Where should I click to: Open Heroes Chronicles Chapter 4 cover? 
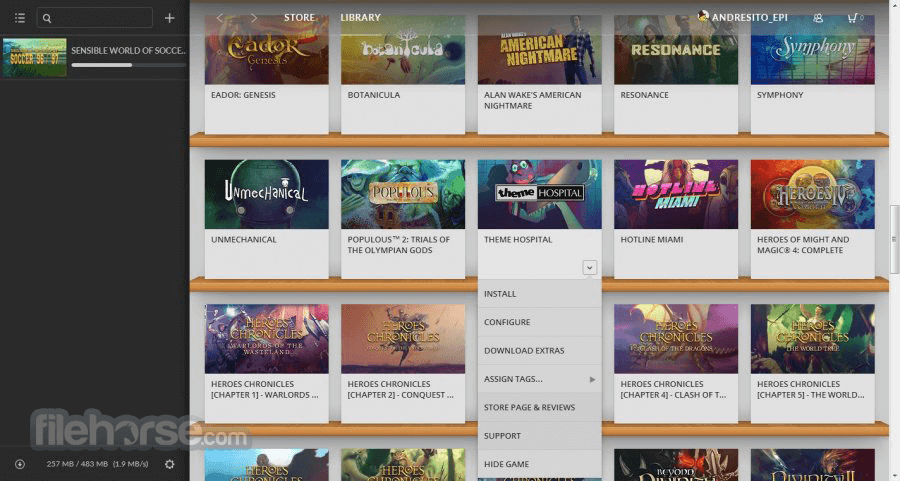(x=676, y=339)
